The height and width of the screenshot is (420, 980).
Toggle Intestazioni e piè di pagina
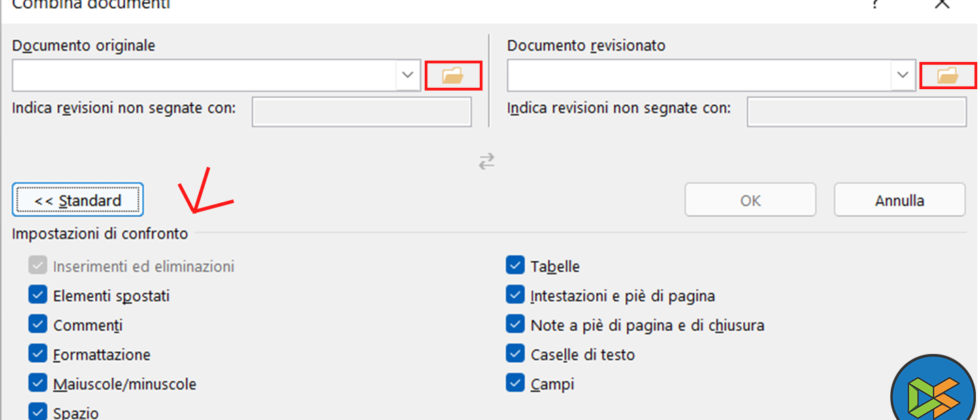click(x=516, y=295)
